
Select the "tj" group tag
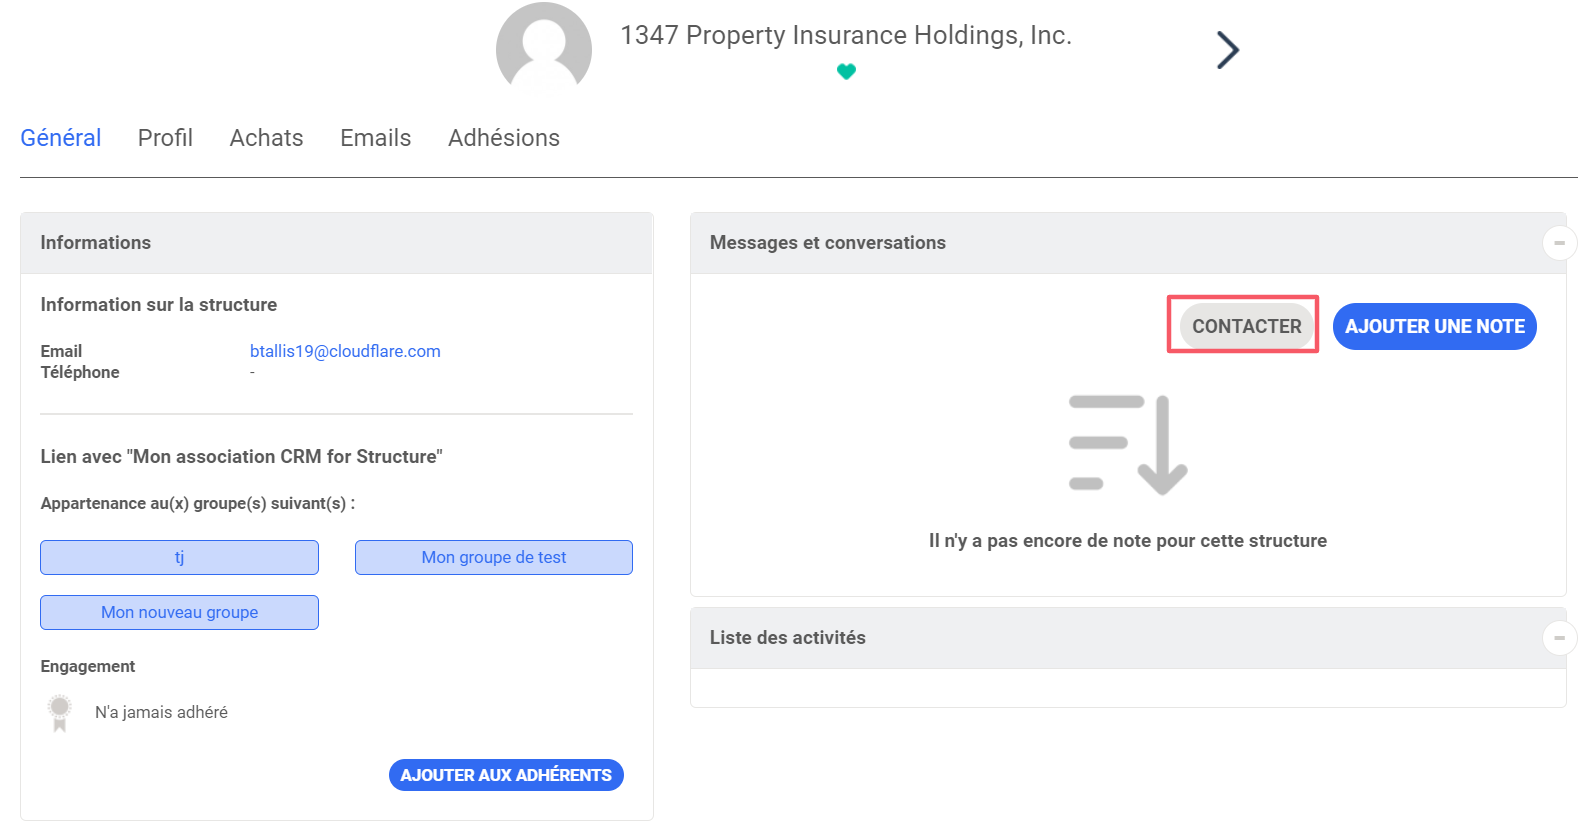[x=179, y=558]
